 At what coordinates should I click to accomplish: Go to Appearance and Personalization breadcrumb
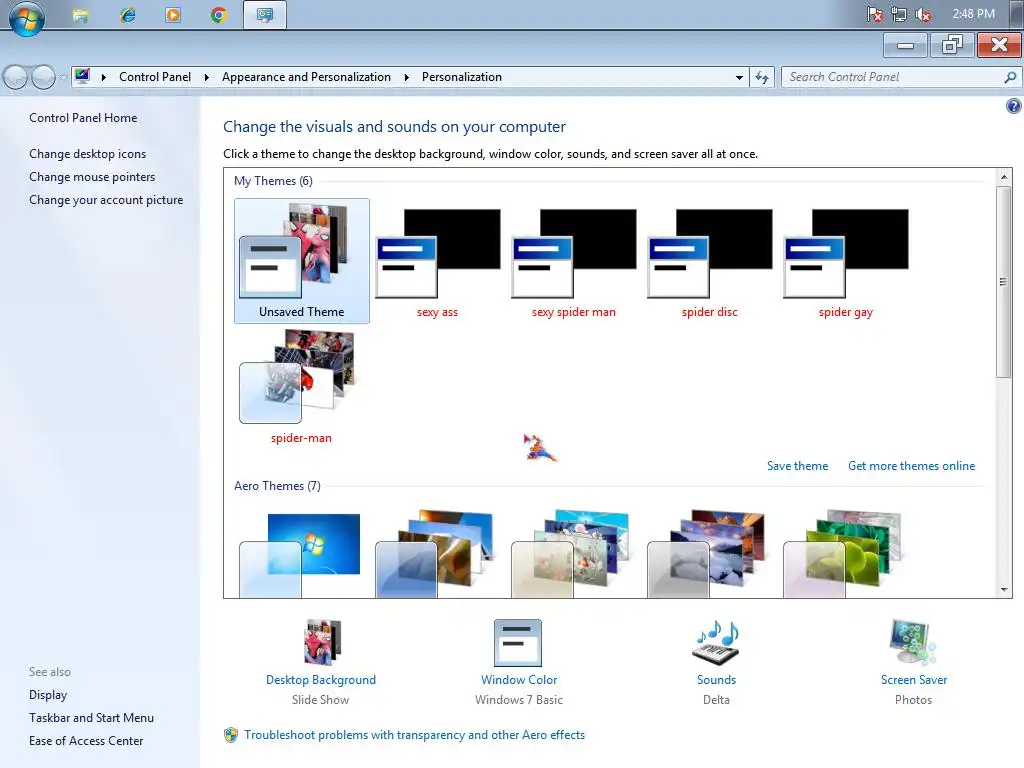pos(306,77)
